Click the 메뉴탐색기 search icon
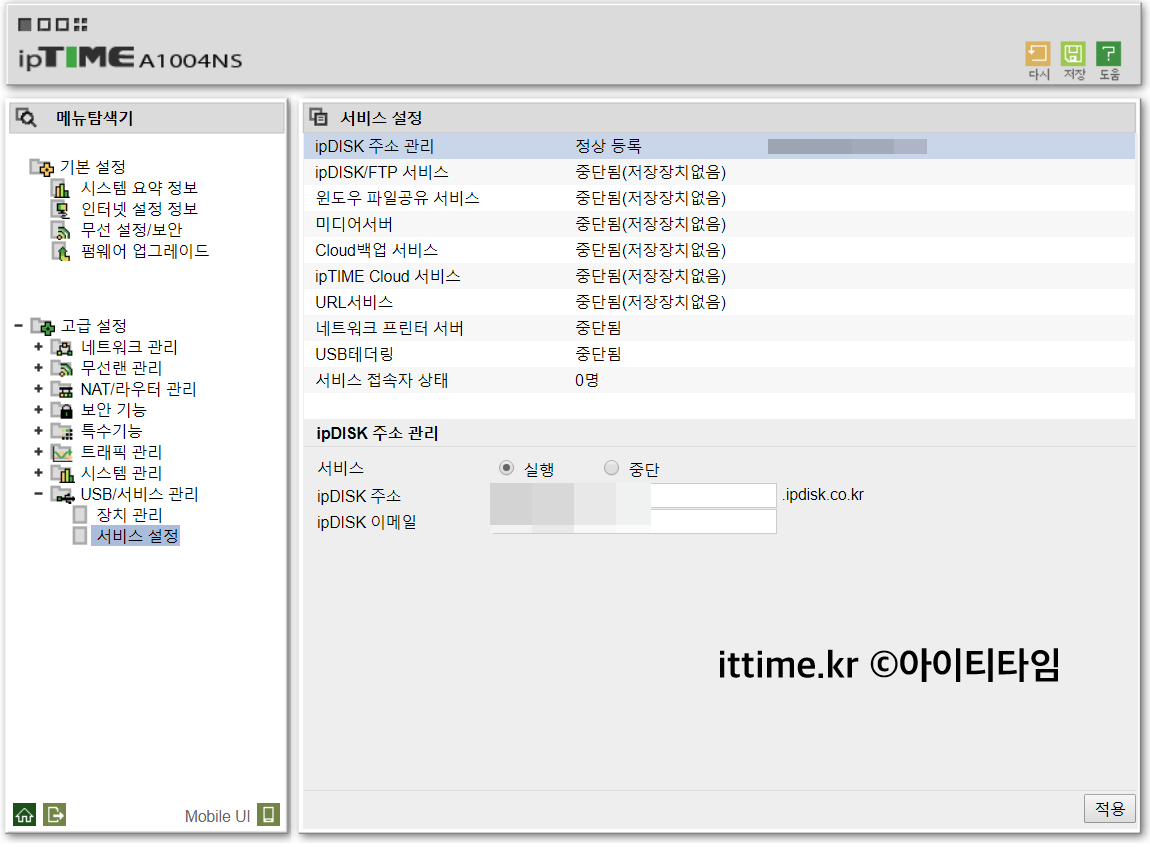Image resolution: width=1150 pixels, height=847 pixels. tap(26, 117)
